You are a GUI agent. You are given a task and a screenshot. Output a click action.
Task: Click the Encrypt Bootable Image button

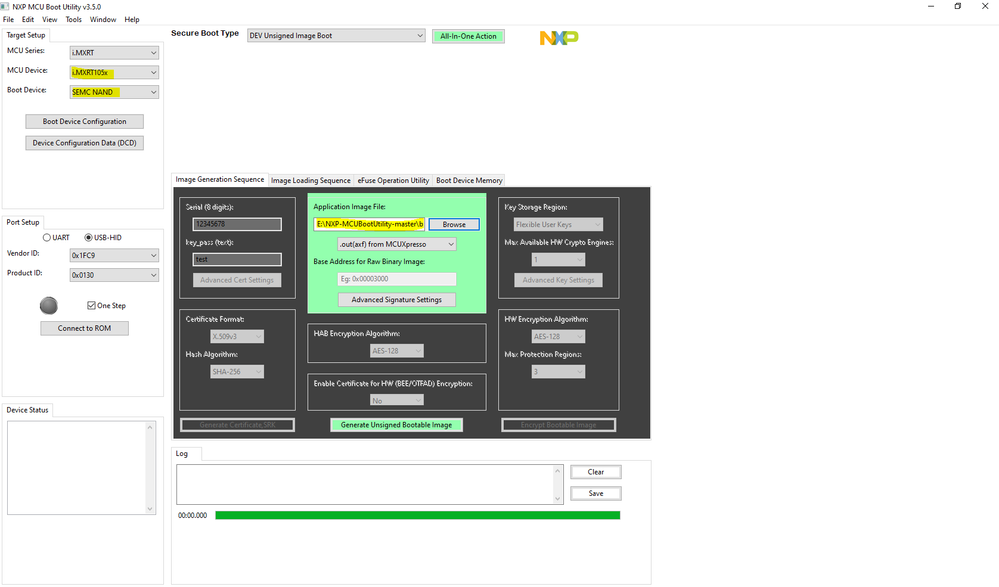tap(559, 425)
